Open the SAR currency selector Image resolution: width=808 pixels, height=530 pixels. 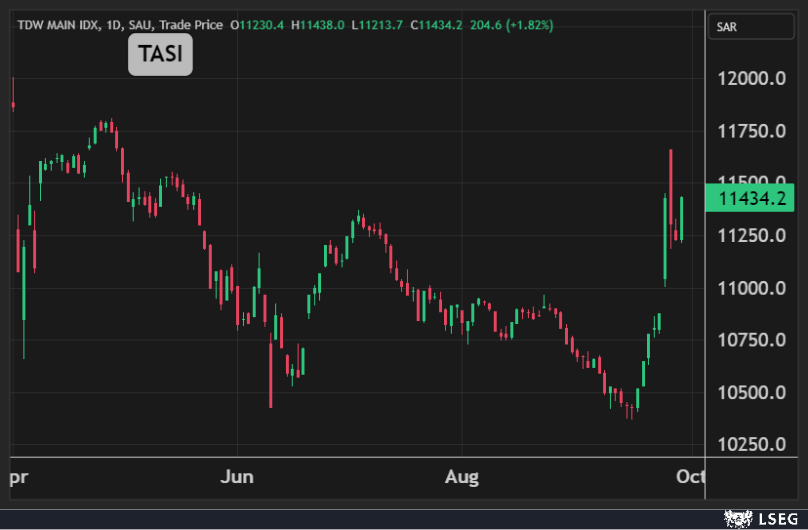point(750,27)
